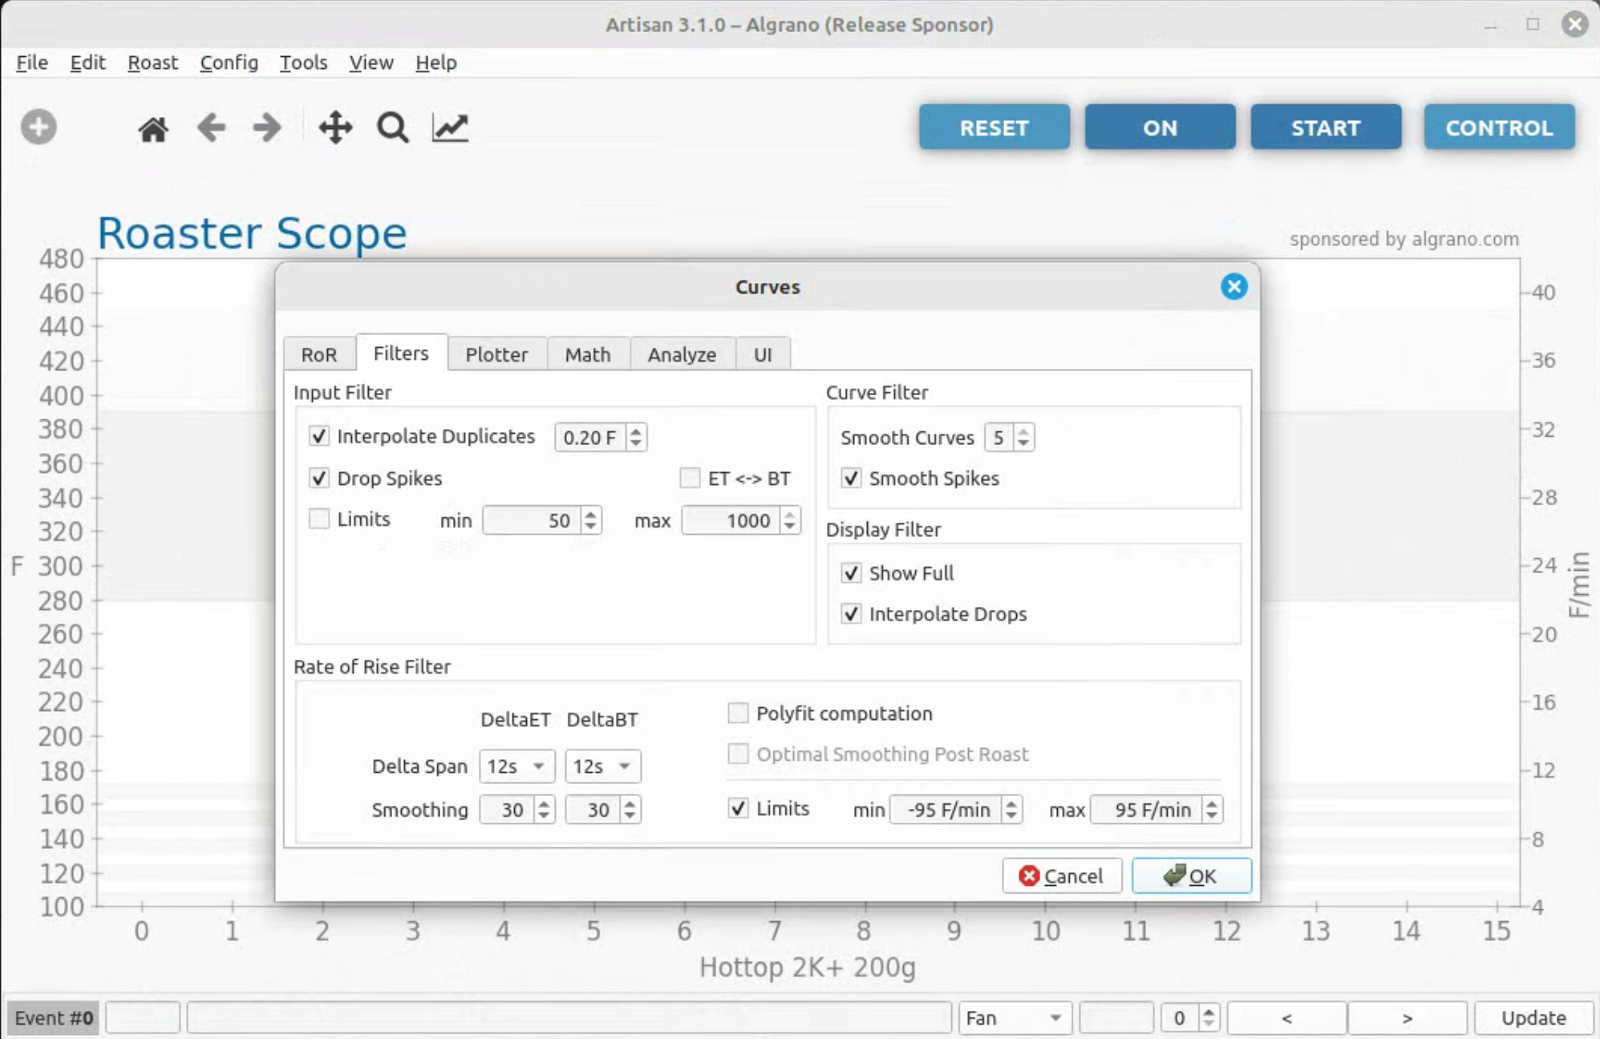Image resolution: width=1600 pixels, height=1039 pixels.
Task: Click the CONTROL button
Action: 1499,127
